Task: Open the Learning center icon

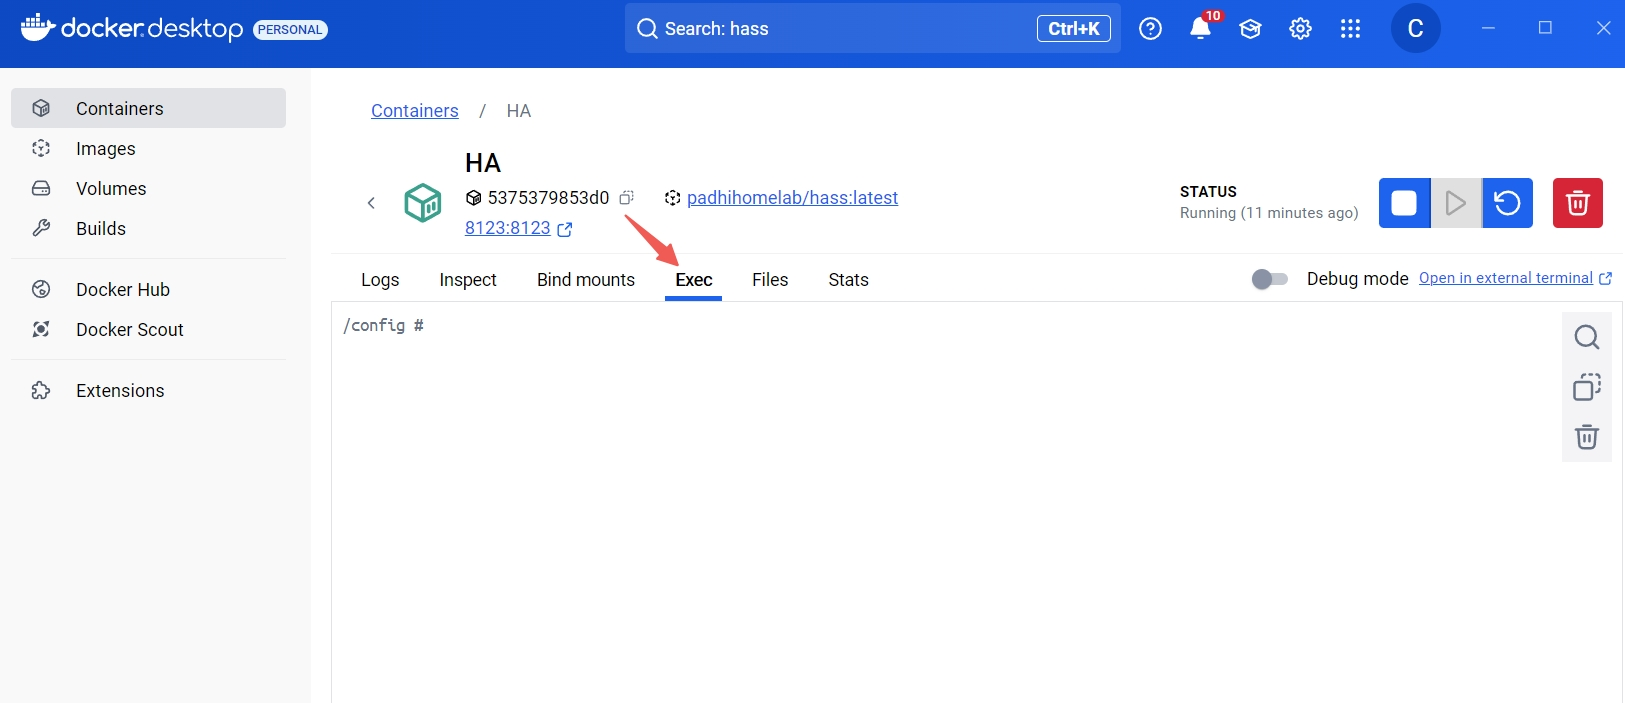Action: pyautogui.click(x=1250, y=29)
